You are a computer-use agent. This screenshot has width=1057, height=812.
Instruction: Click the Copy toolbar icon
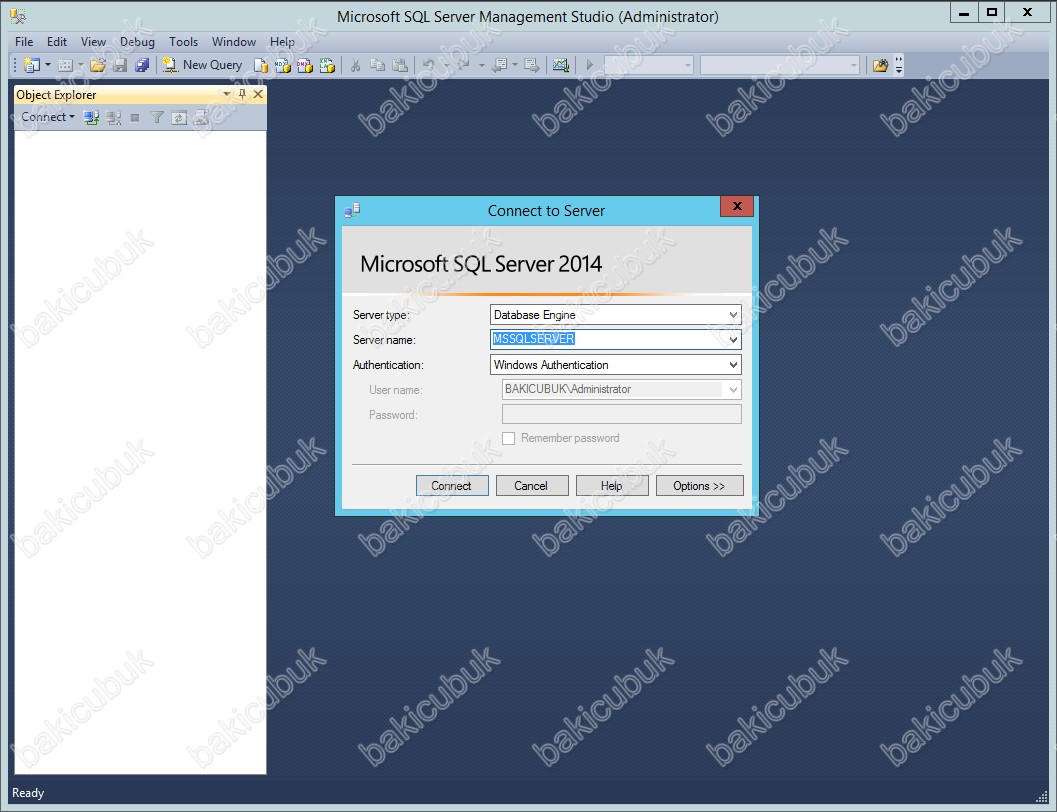[x=378, y=65]
